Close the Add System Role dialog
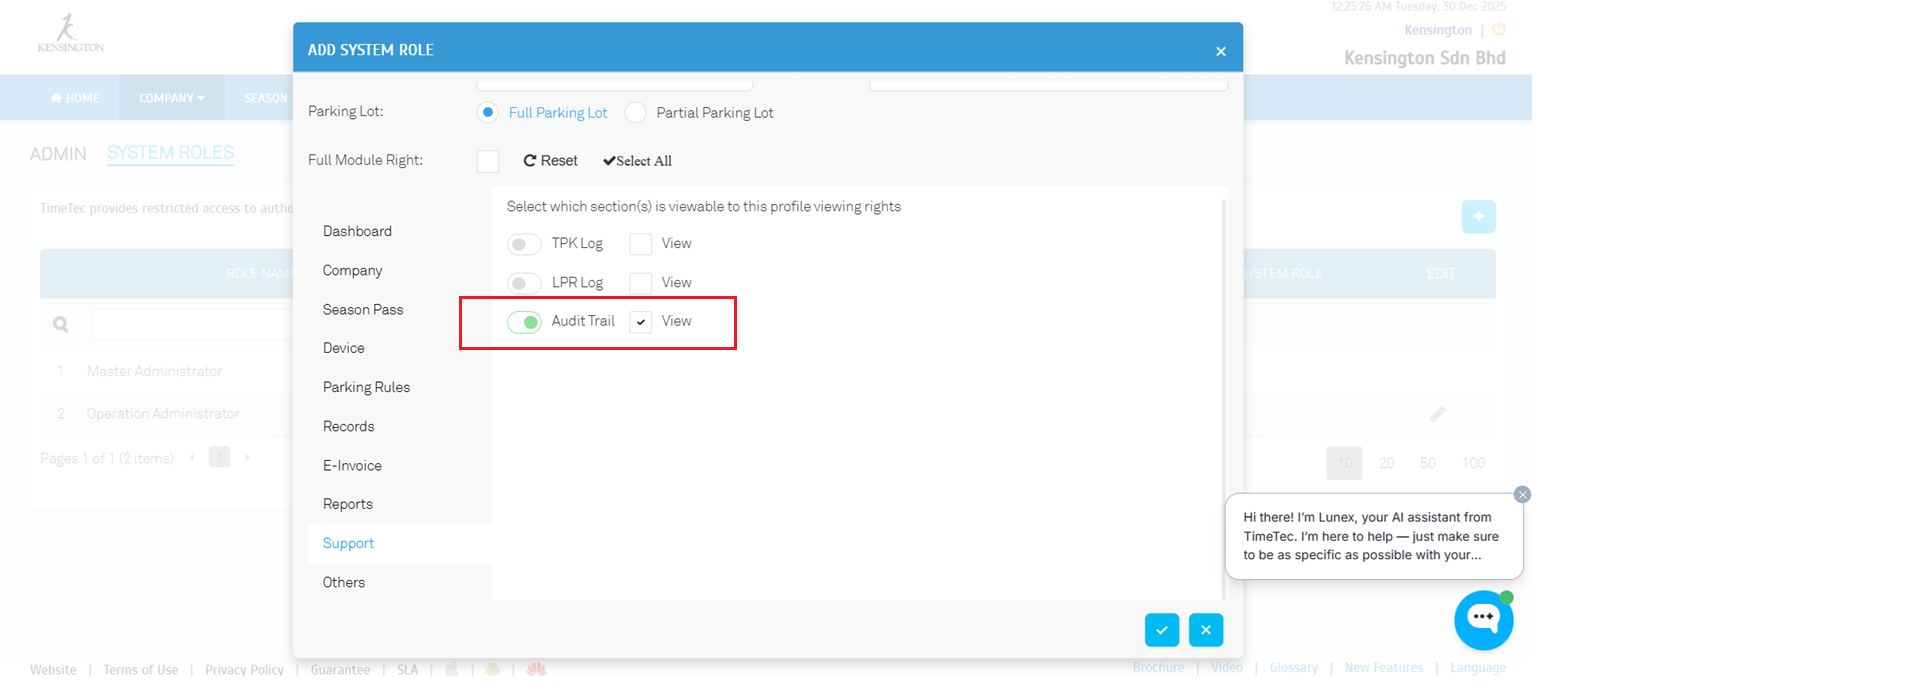This screenshot has width=1910, height=696. pyautogui.click(x=1220, y=51)
